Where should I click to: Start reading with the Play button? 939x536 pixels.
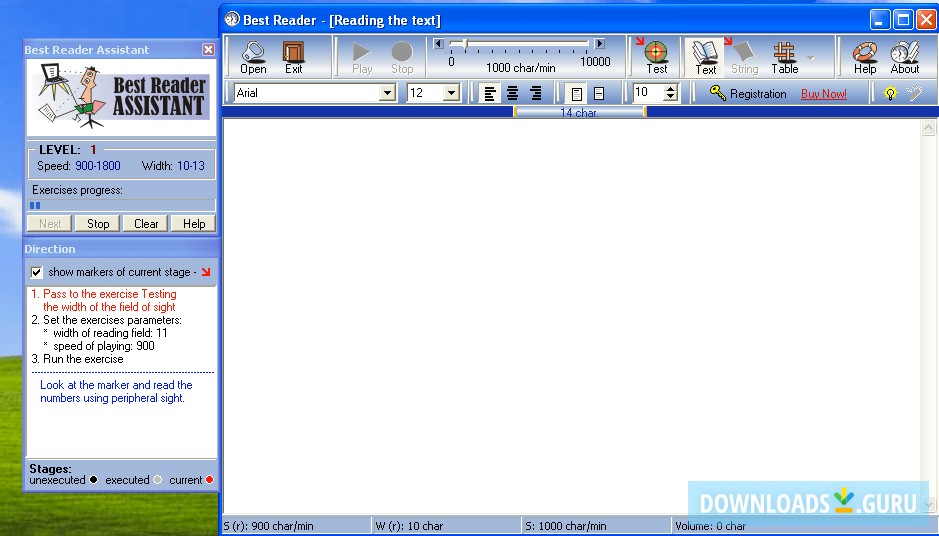[362, 57]
